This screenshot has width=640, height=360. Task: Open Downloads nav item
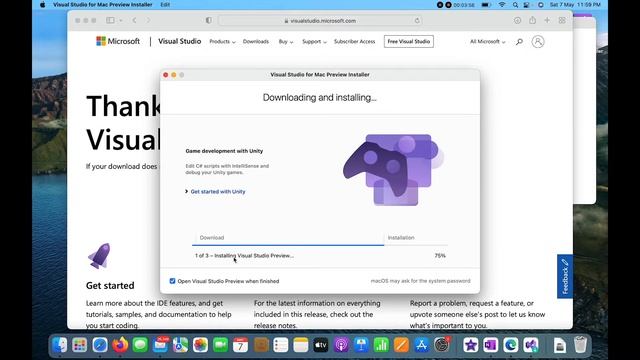point(256,42)
